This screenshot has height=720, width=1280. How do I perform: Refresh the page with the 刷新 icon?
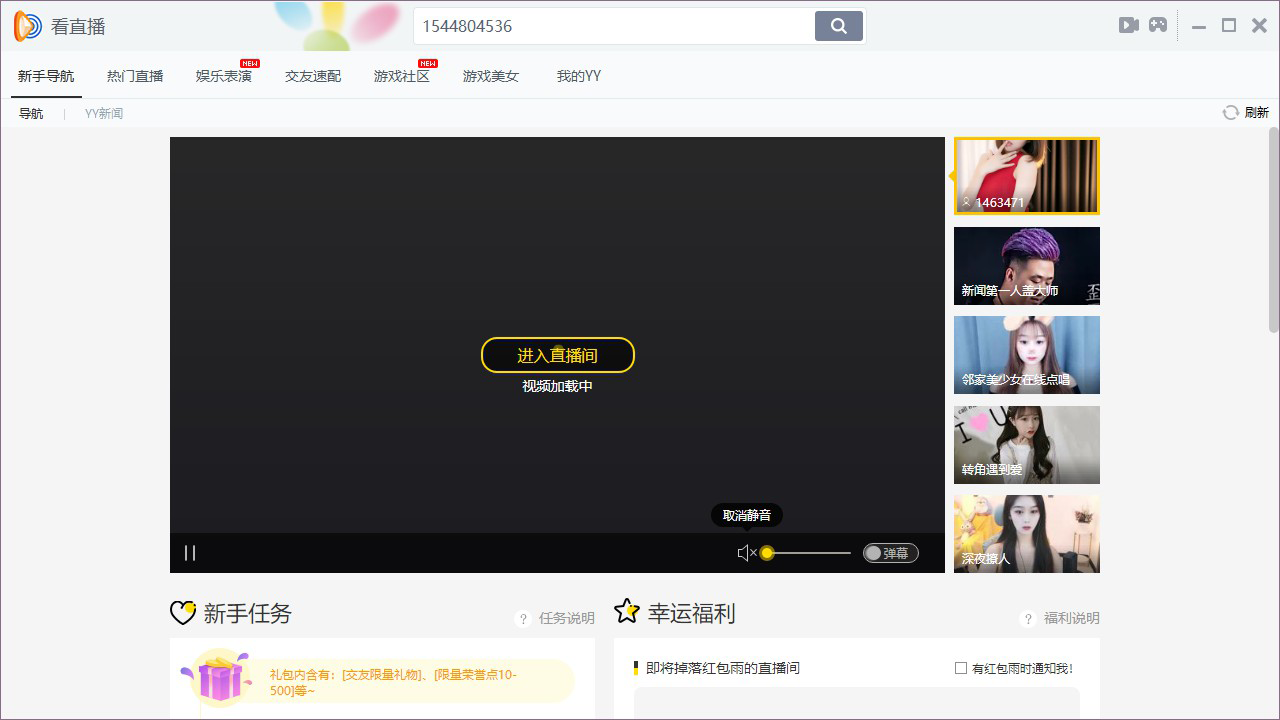click(x=1230, y=112)
